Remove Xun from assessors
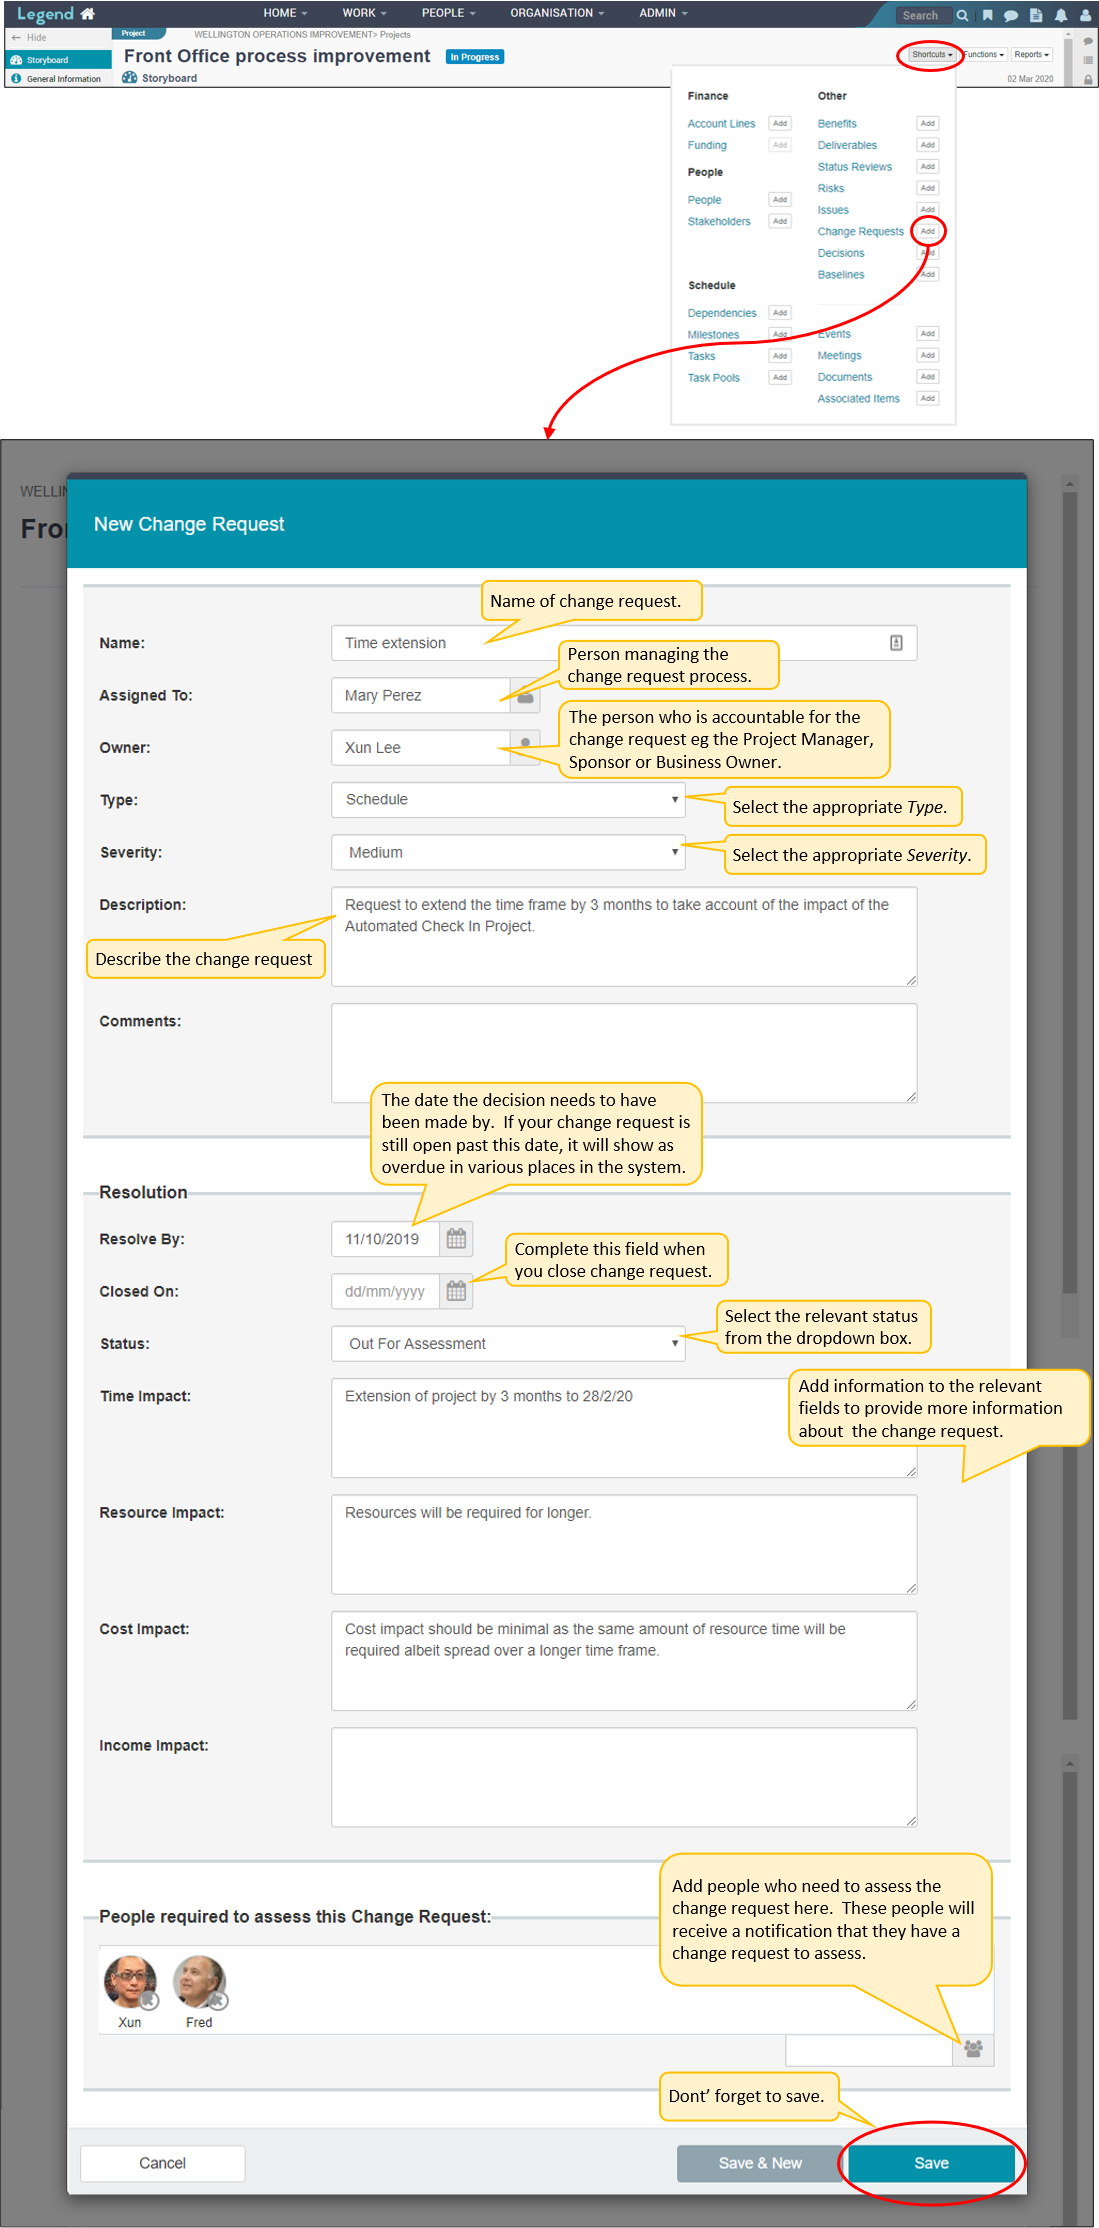 (149, 2001)
